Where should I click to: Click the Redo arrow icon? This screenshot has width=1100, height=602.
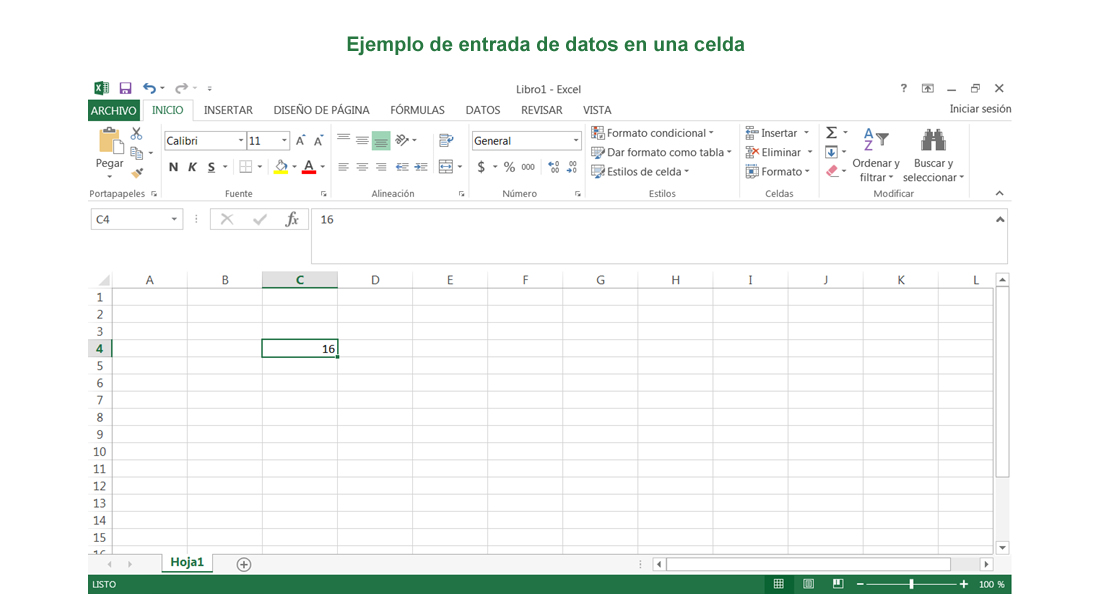click(x=181, y=88)
